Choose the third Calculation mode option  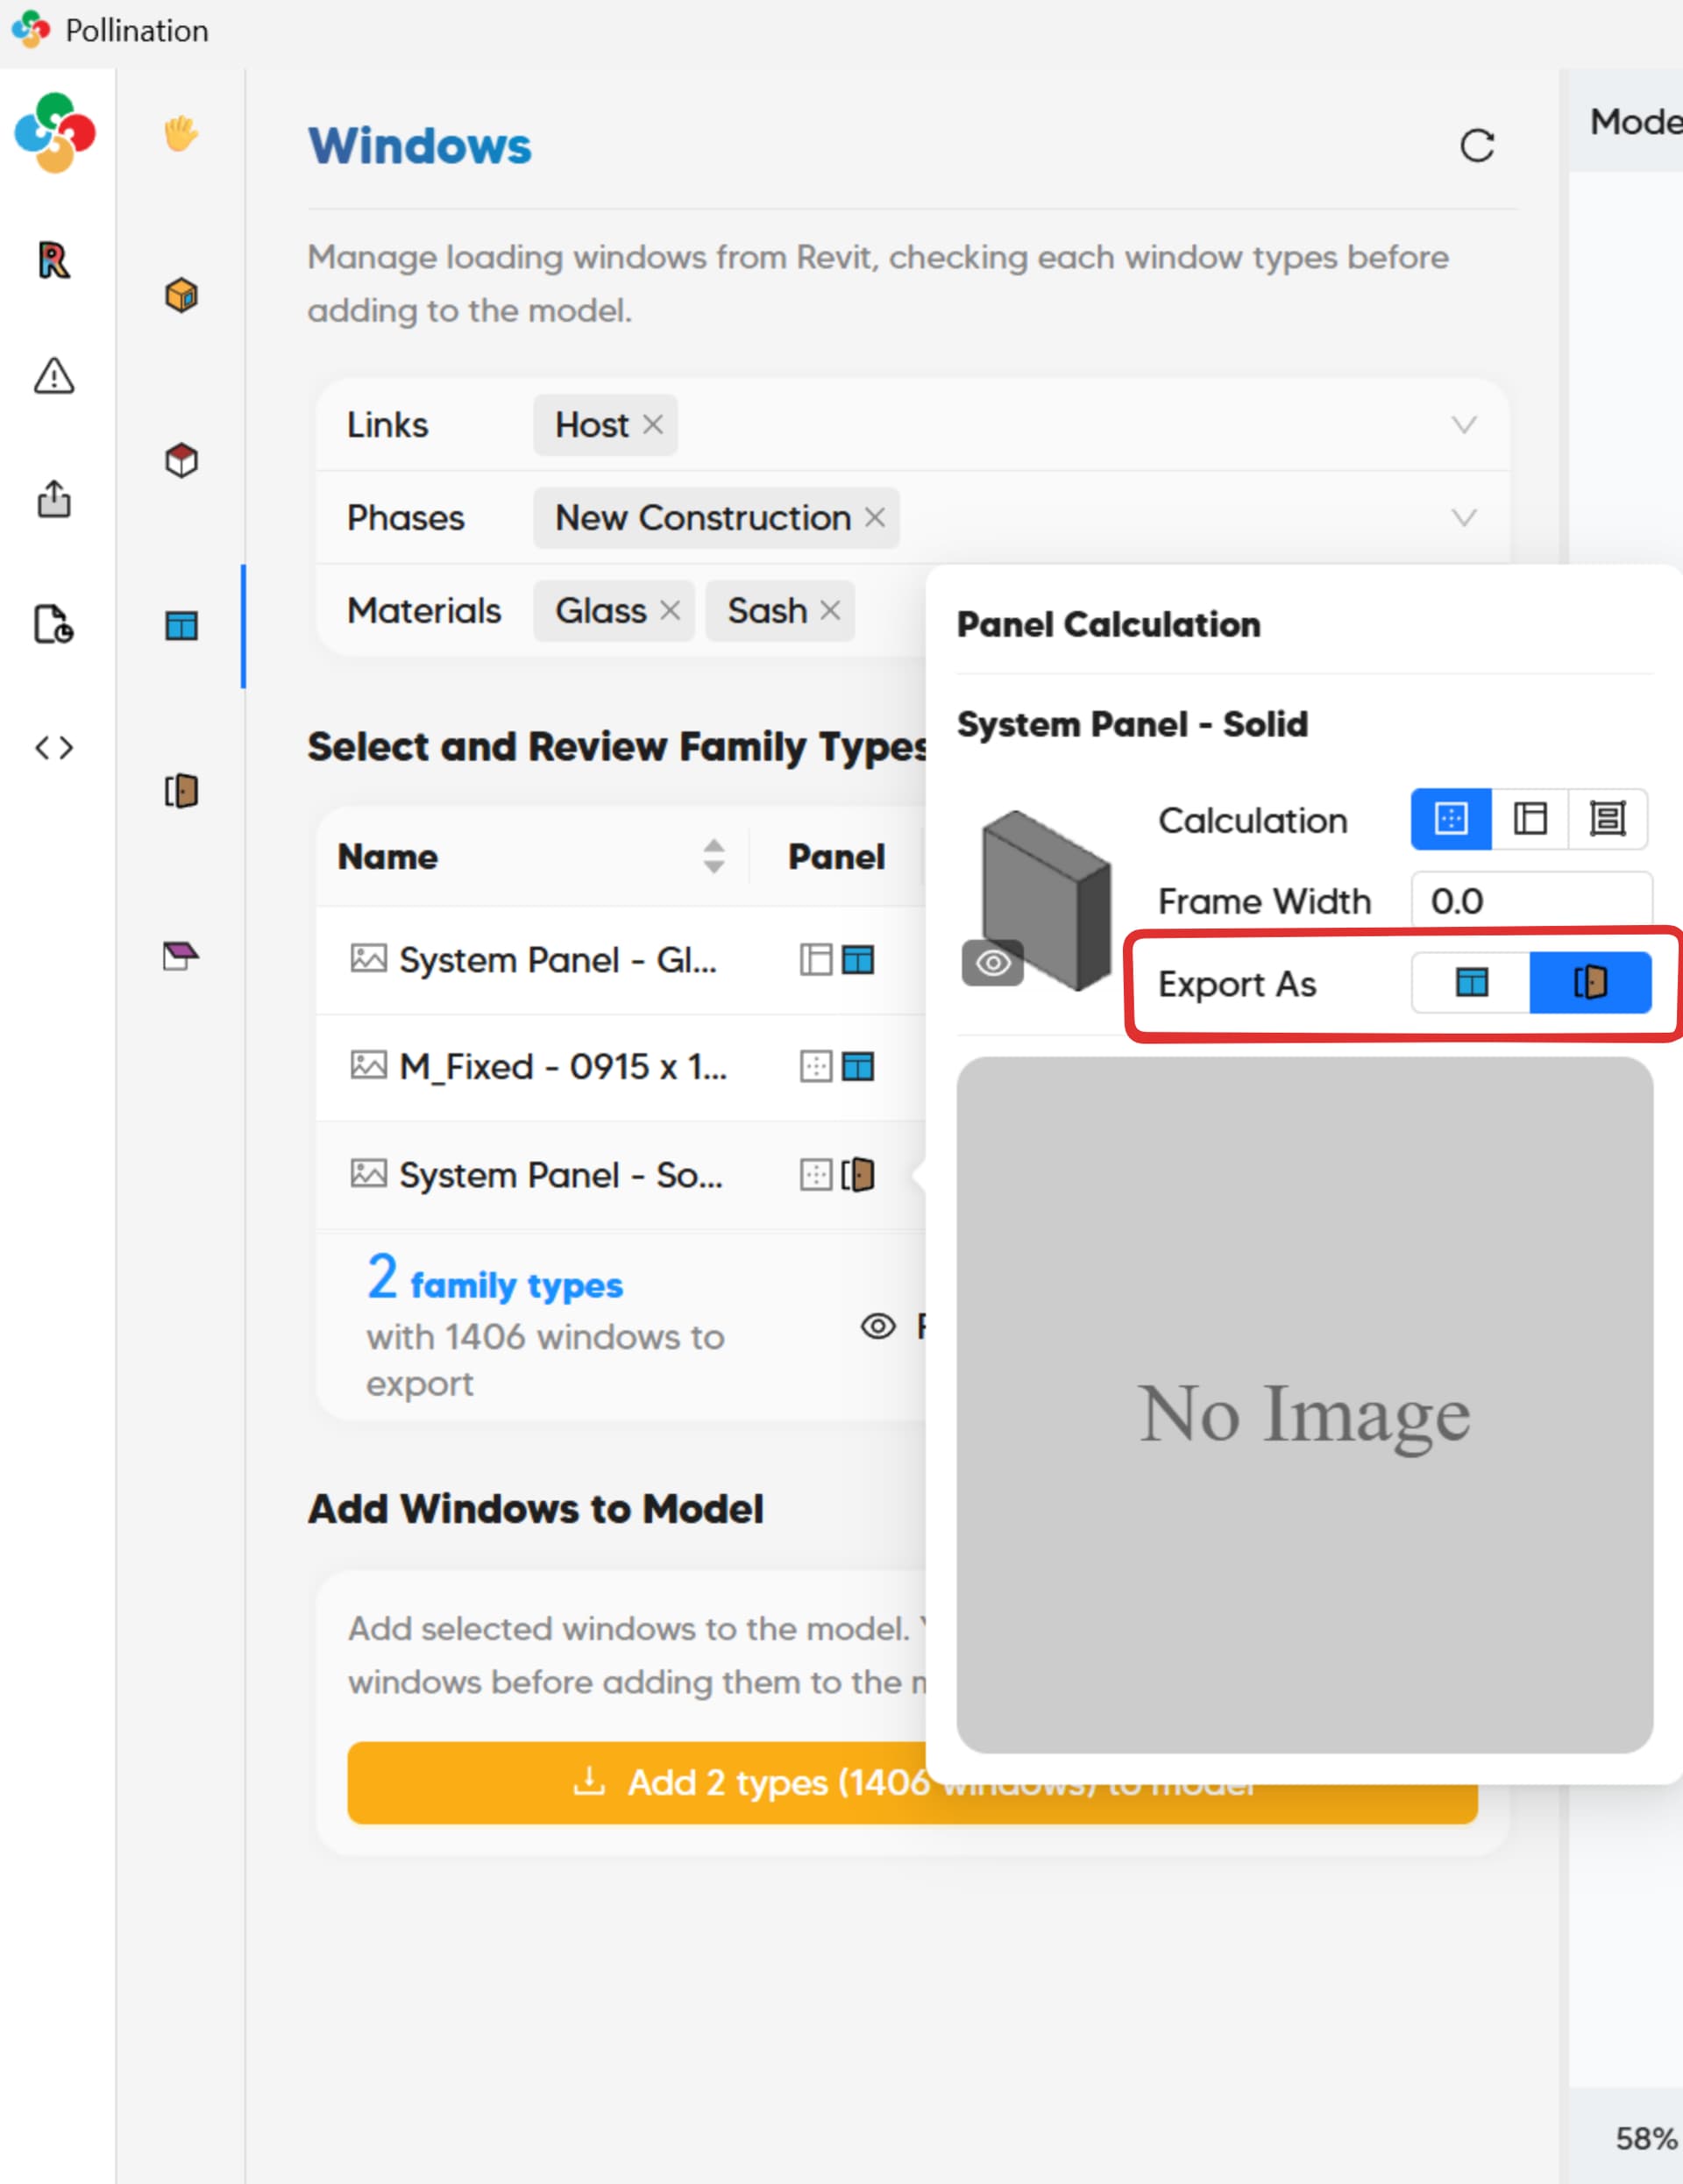(x=1607, y=819)
